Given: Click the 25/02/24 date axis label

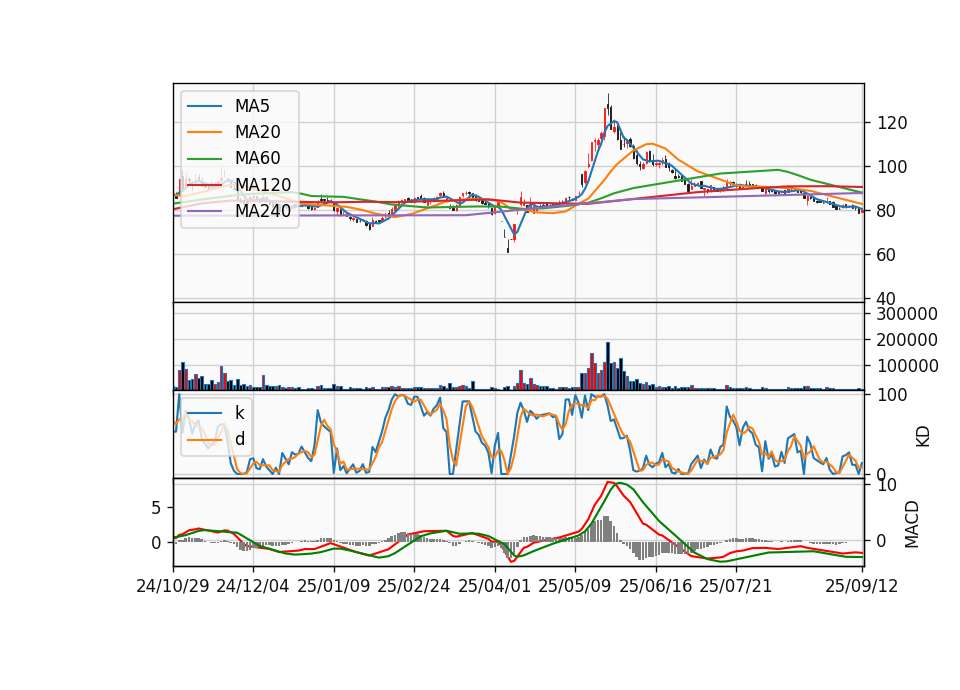Looking at the screenshot, I should click(414, 586).
